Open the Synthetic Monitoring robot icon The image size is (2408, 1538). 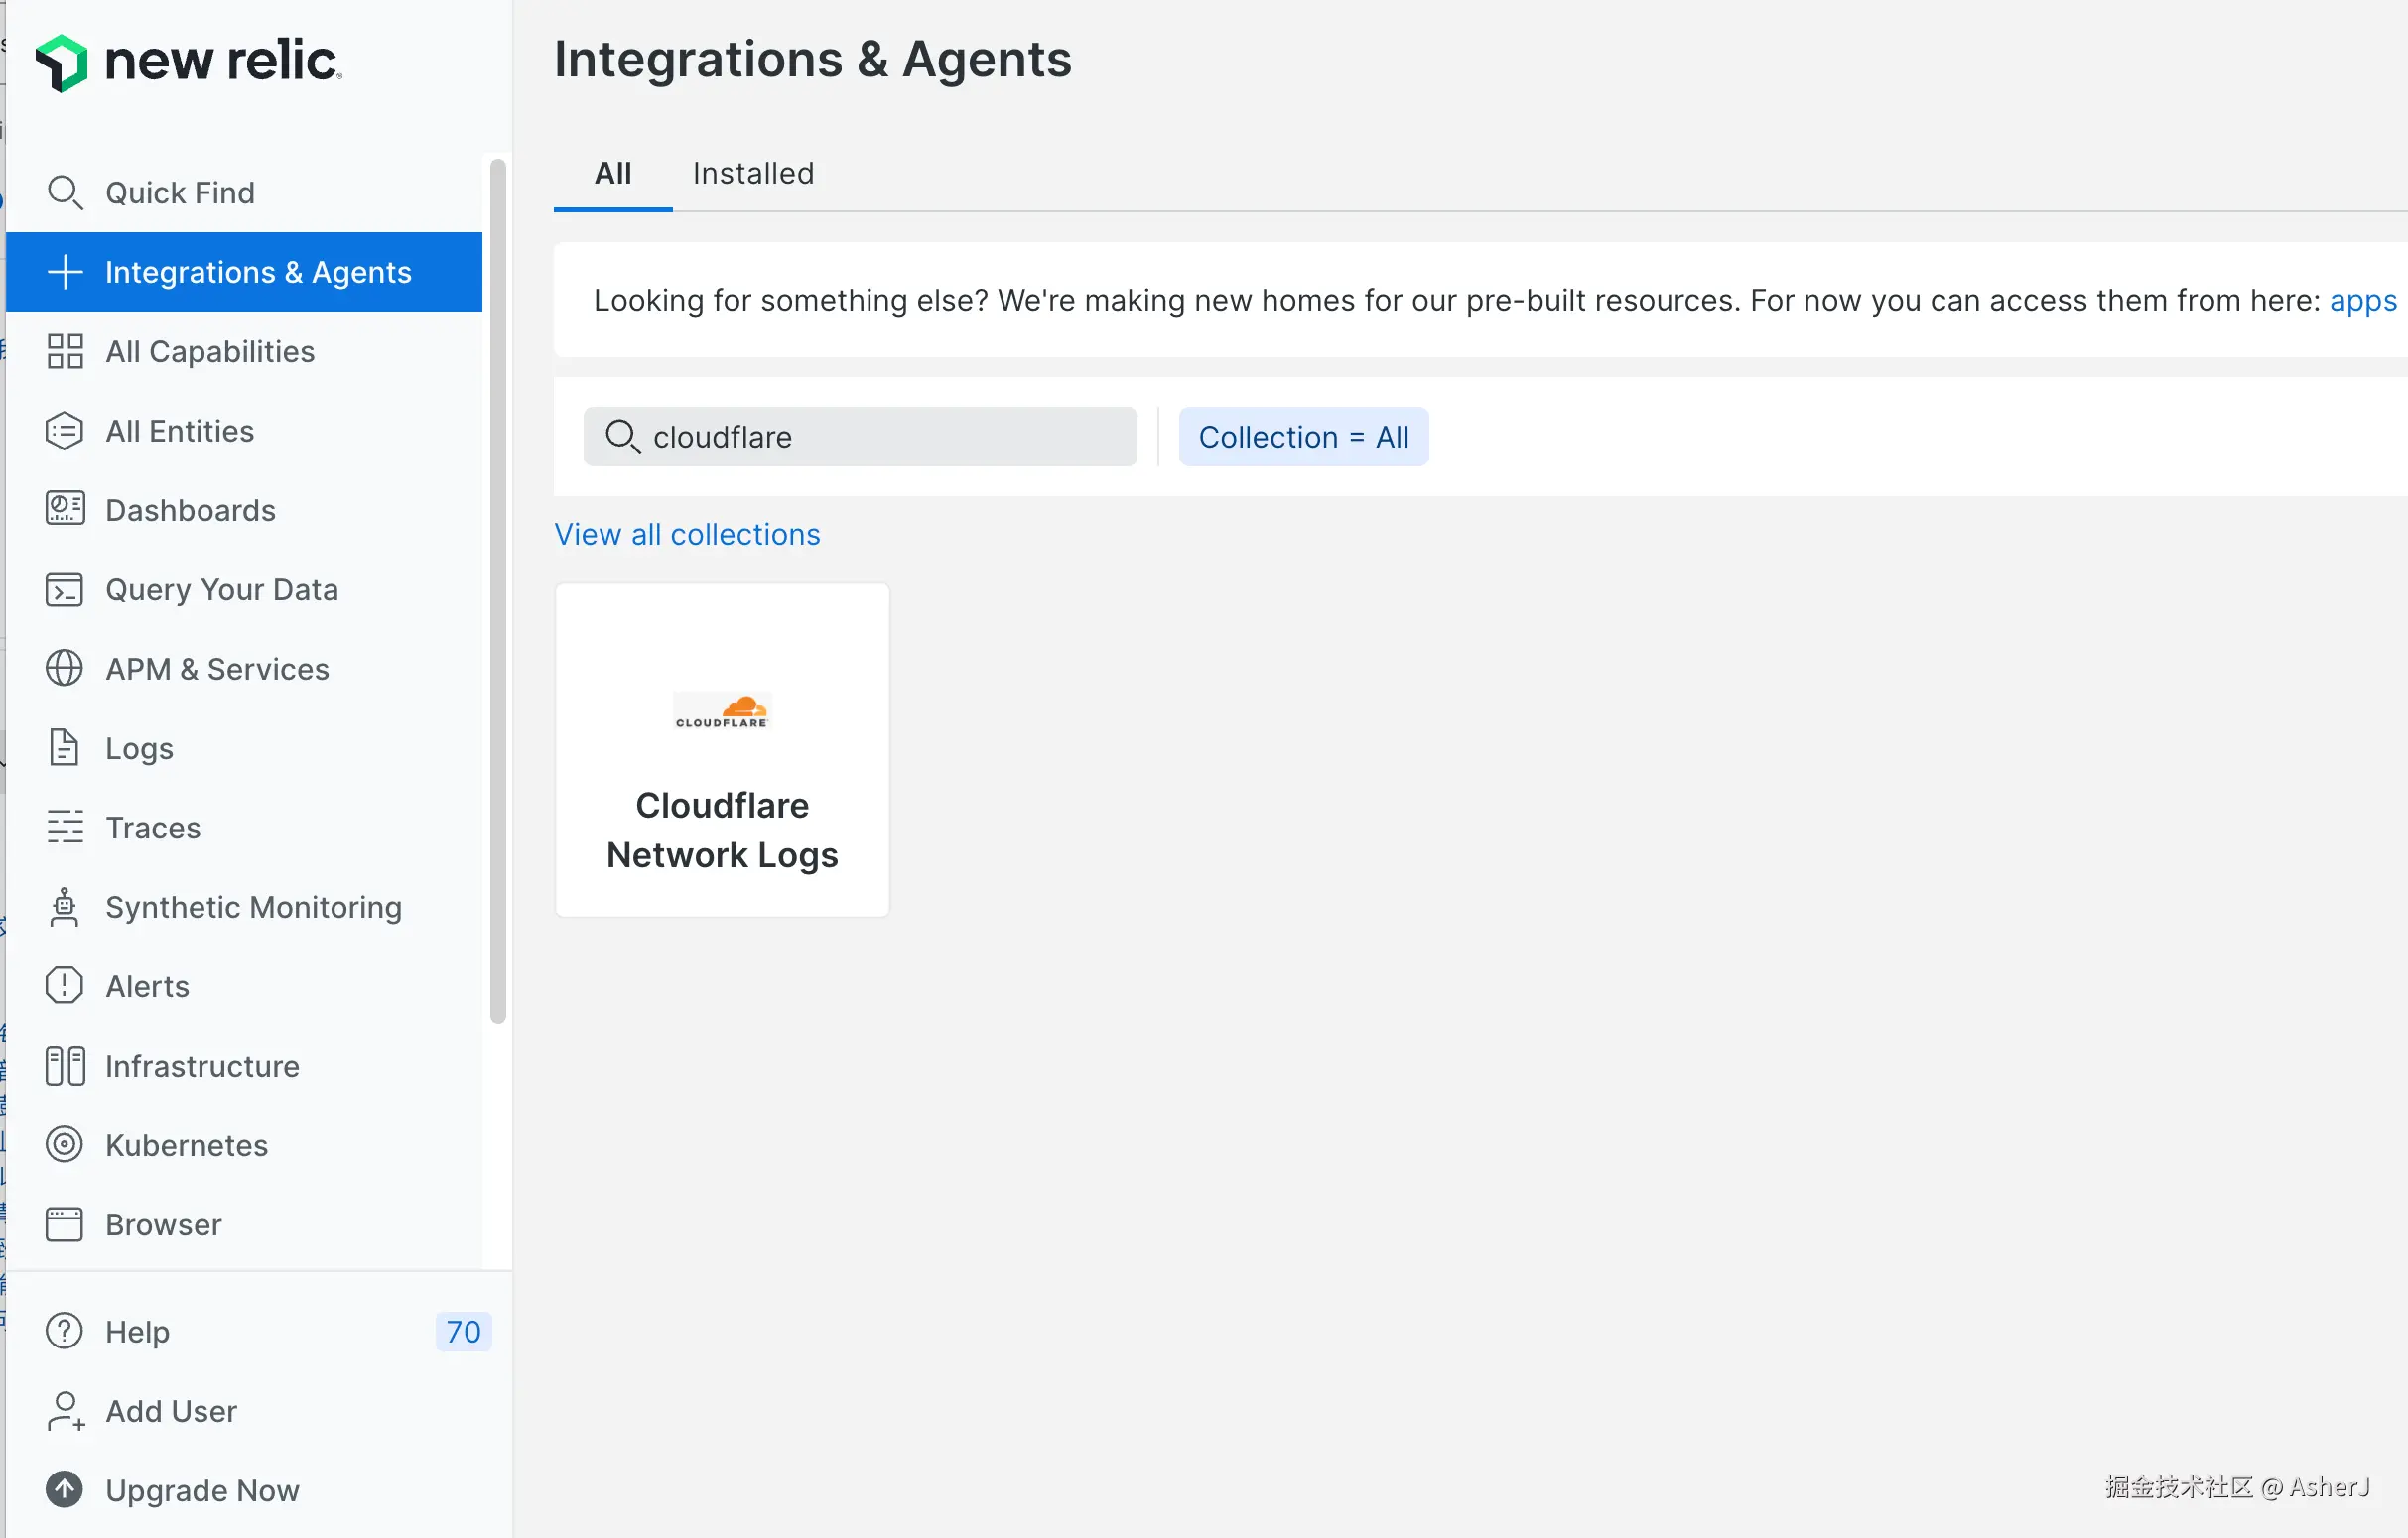[65, 907]
